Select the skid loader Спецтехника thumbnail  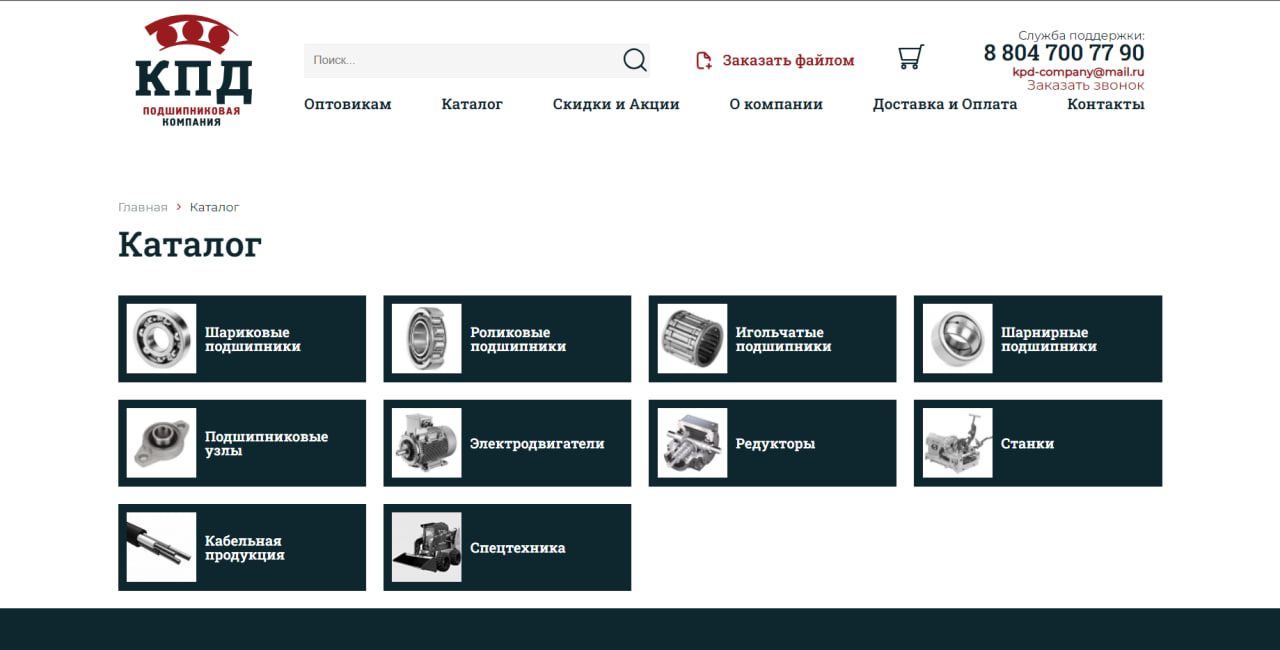427,547
